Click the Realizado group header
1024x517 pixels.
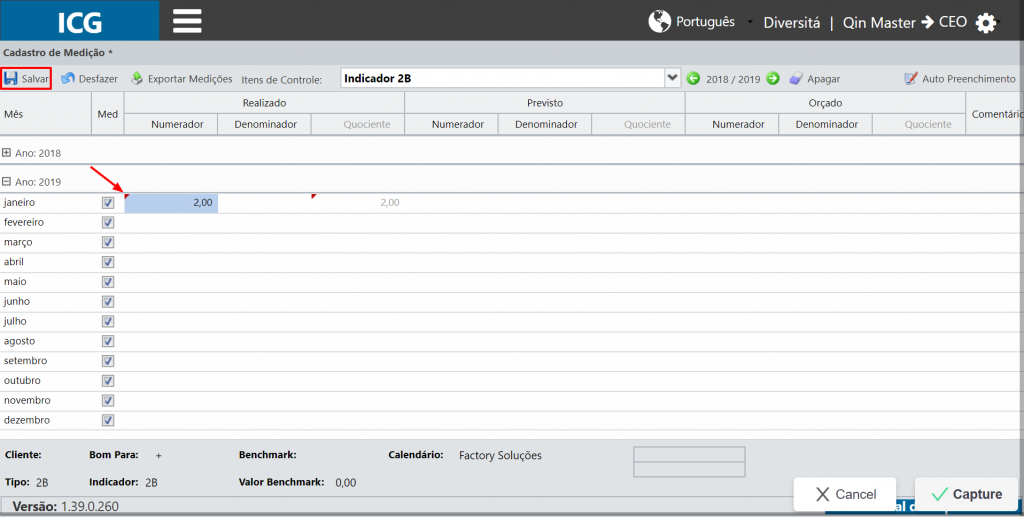click(264, 103)
